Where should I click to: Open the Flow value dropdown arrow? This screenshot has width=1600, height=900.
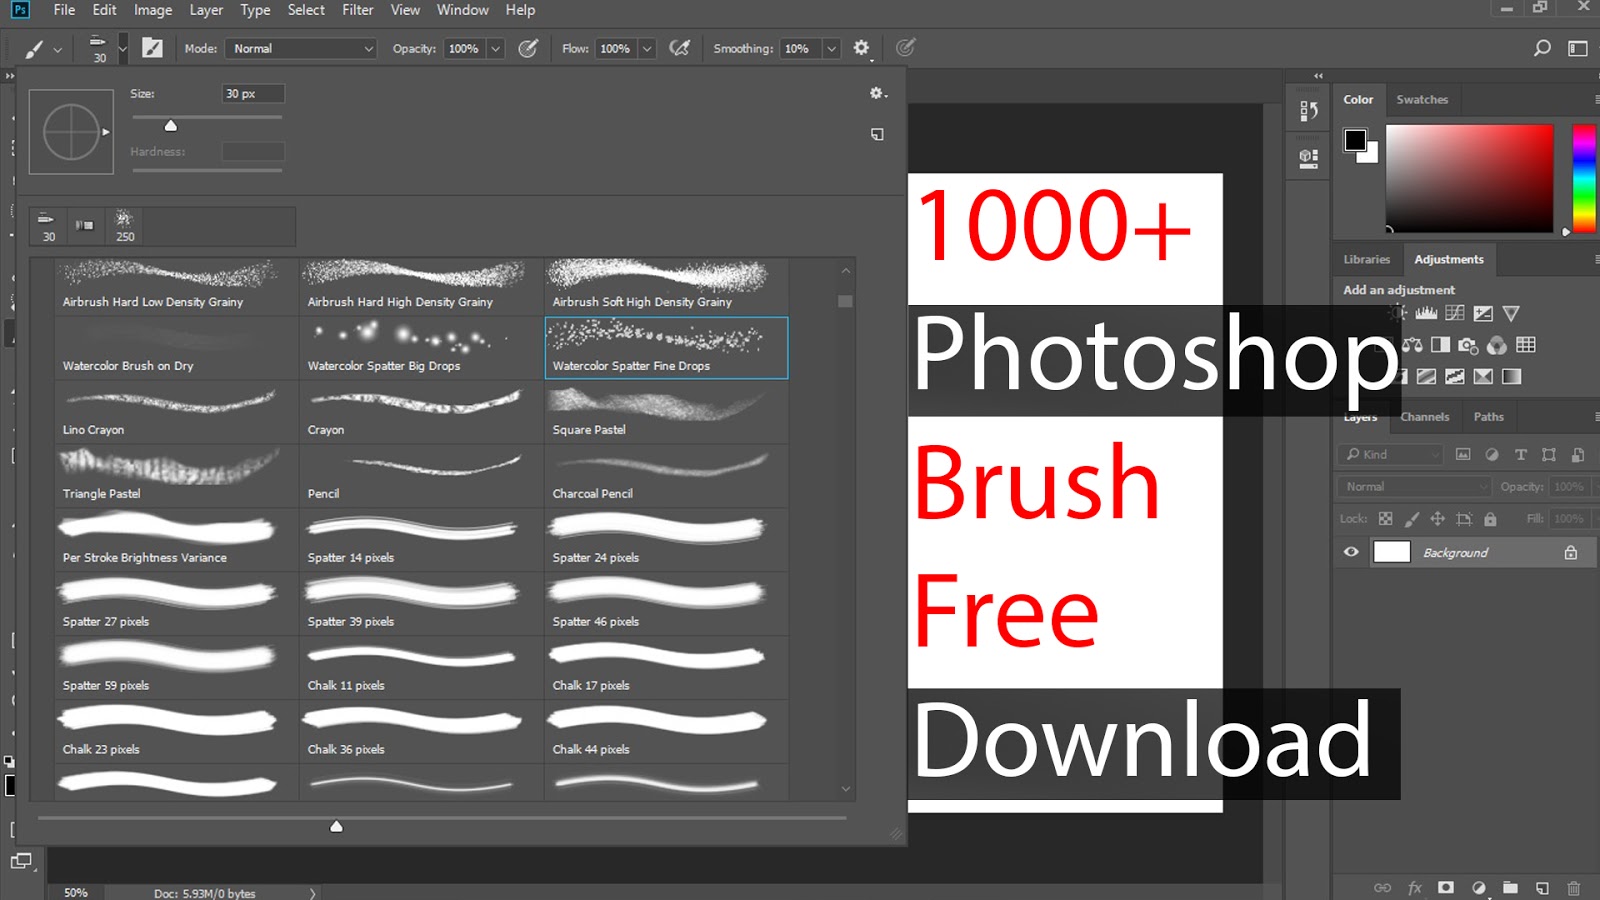point(647,48)
